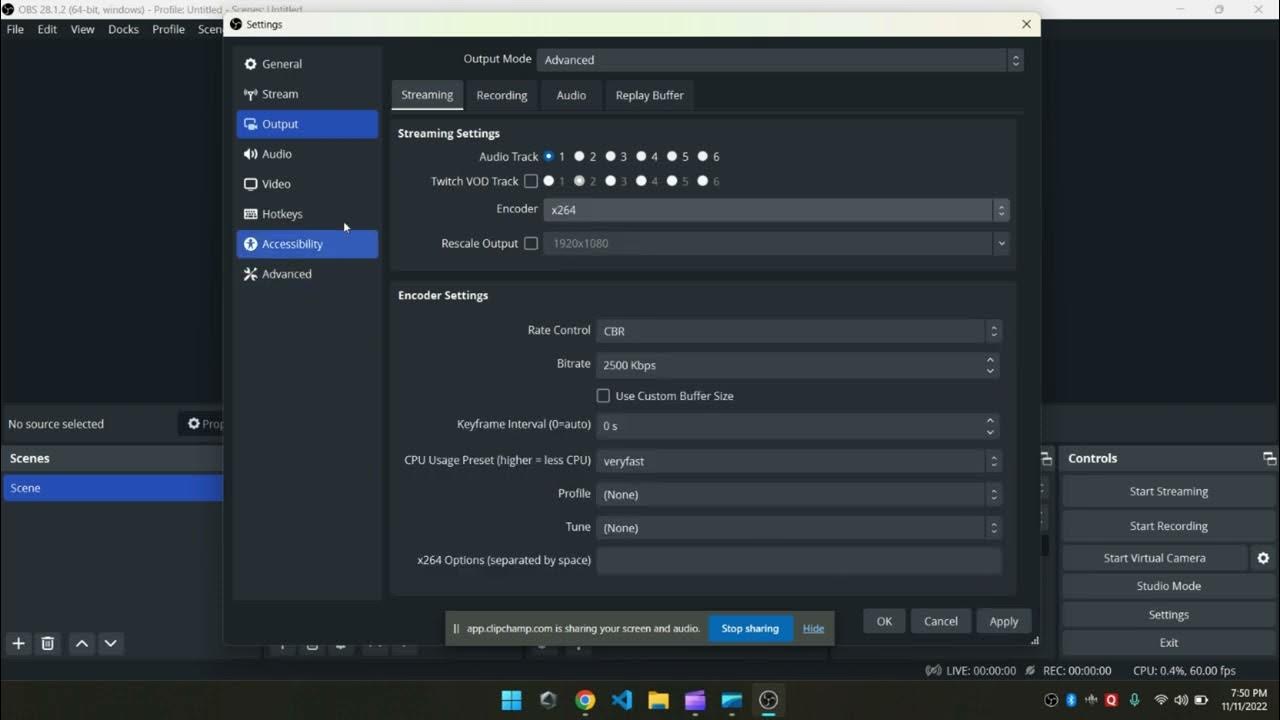Remove selected scene with trash icon

tap(47, 643)
